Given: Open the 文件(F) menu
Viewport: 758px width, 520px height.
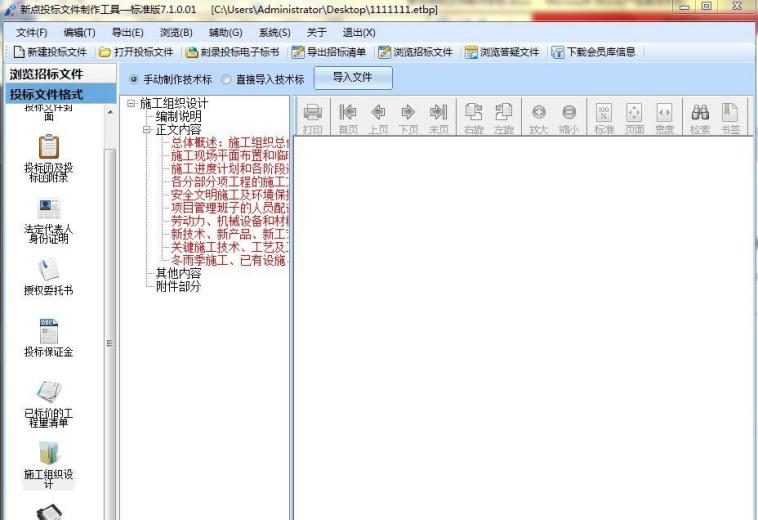Looking at the screenshot, I should tap(31, 32).
